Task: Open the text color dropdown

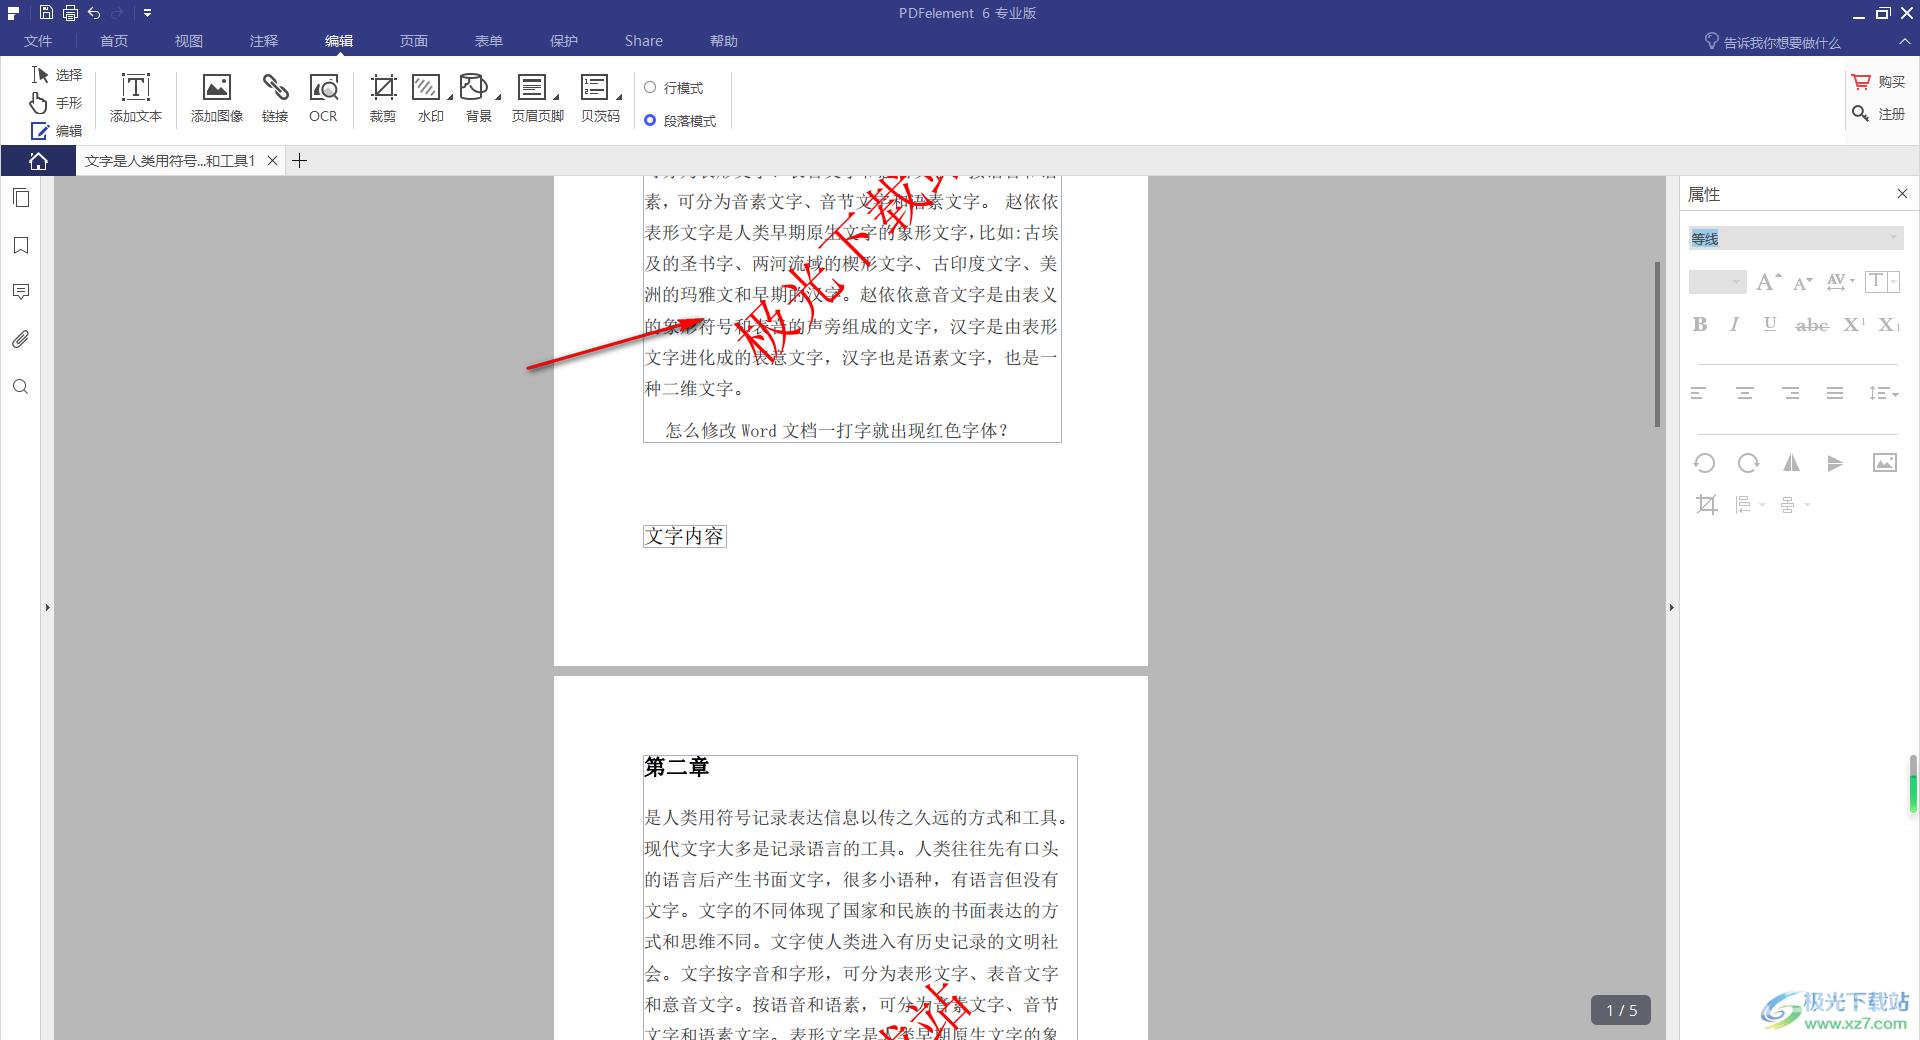Action: click(x=1882, y=282)
